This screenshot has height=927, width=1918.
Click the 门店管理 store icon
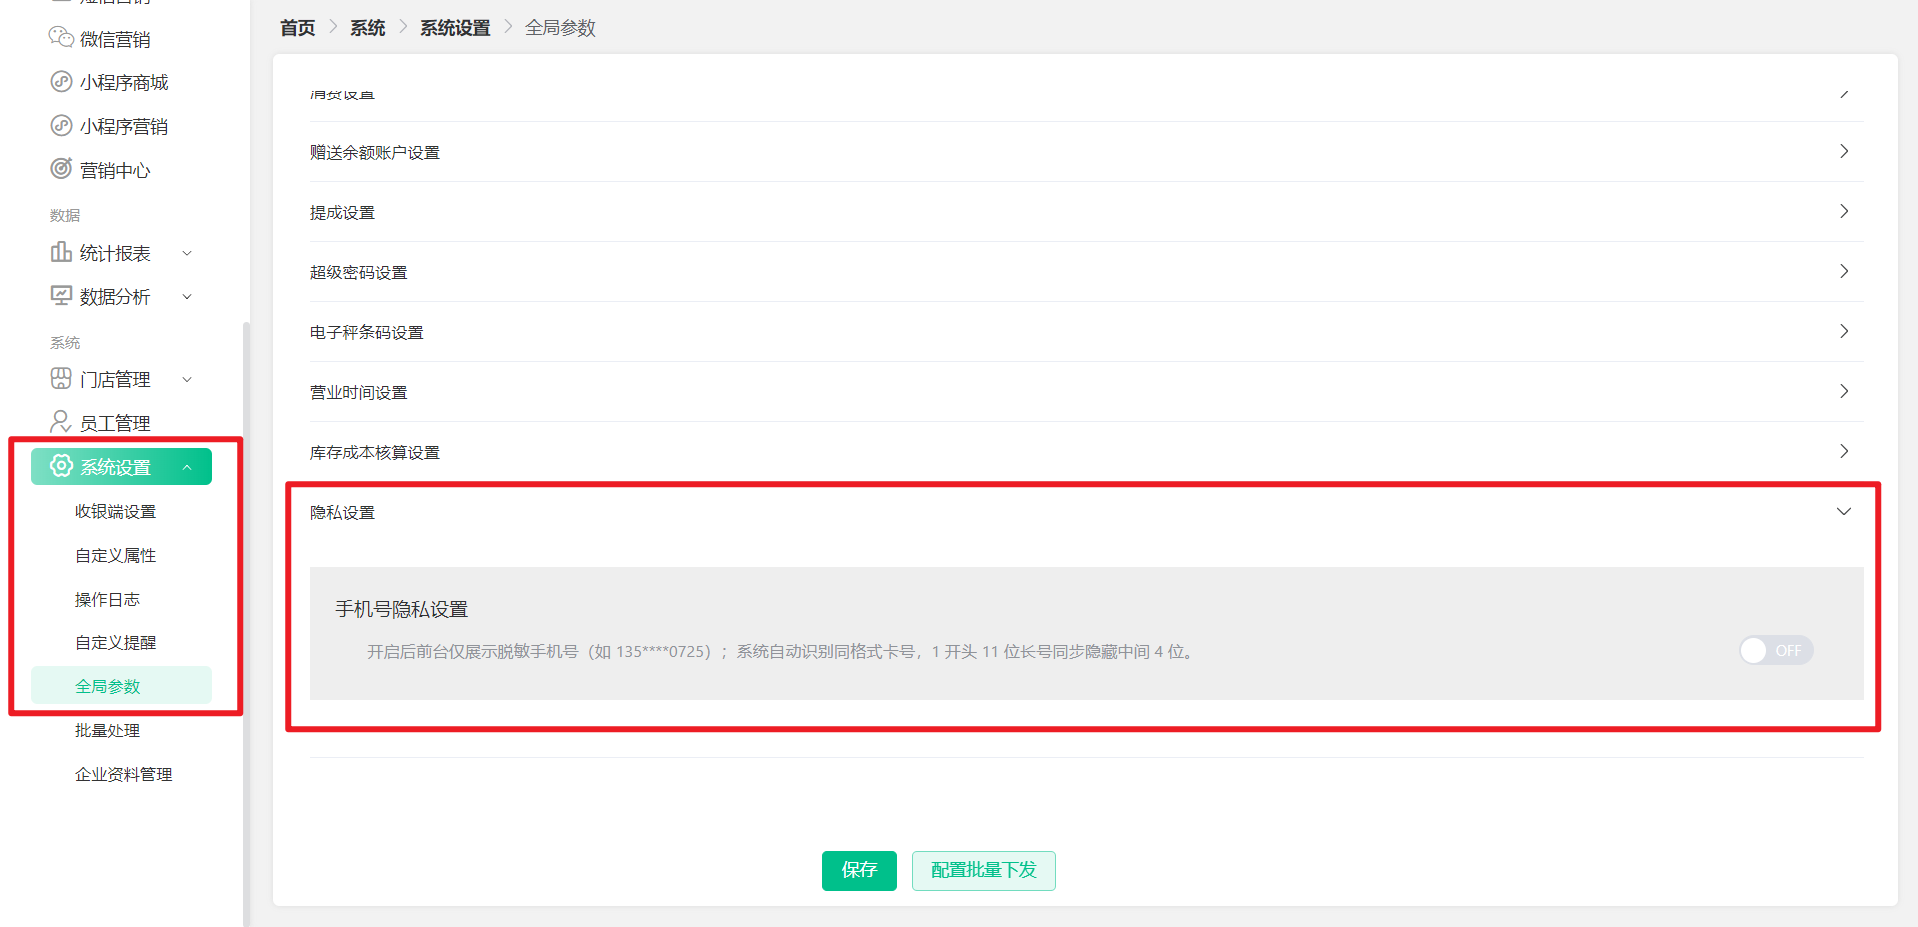(61, 378)
